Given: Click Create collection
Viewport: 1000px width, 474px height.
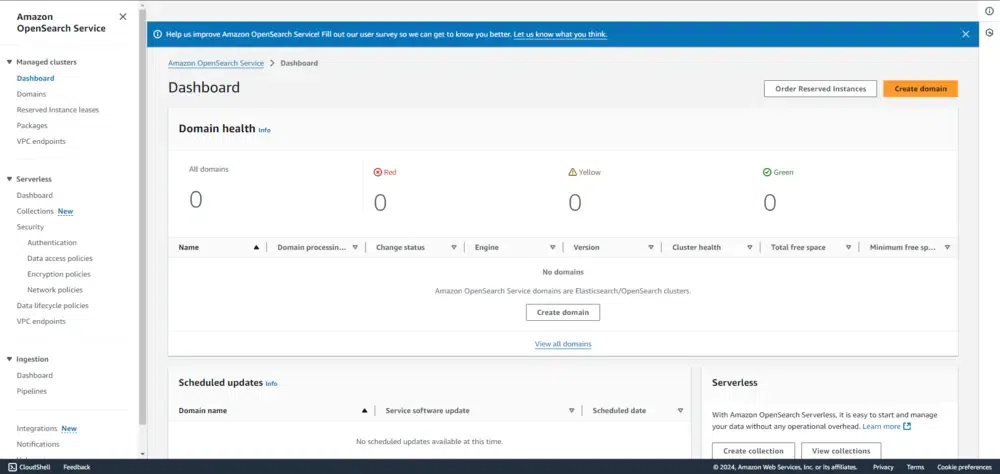Looking at the screenshot, I should coord(753,451).
